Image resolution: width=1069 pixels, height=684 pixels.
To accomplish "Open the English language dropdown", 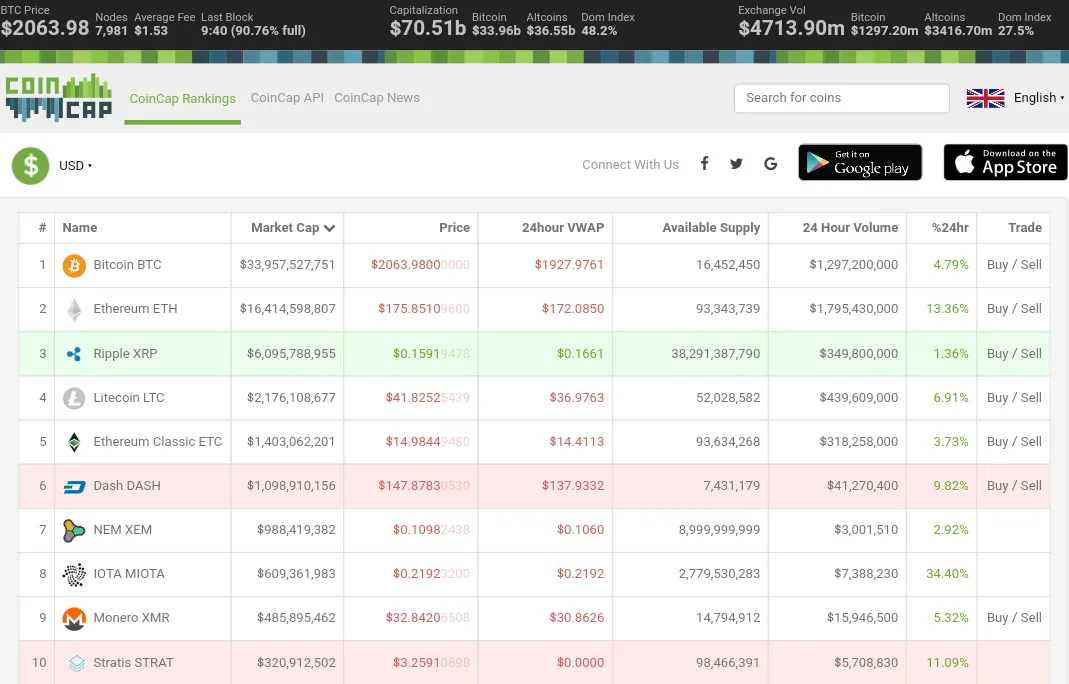I will coord(1038,98).
